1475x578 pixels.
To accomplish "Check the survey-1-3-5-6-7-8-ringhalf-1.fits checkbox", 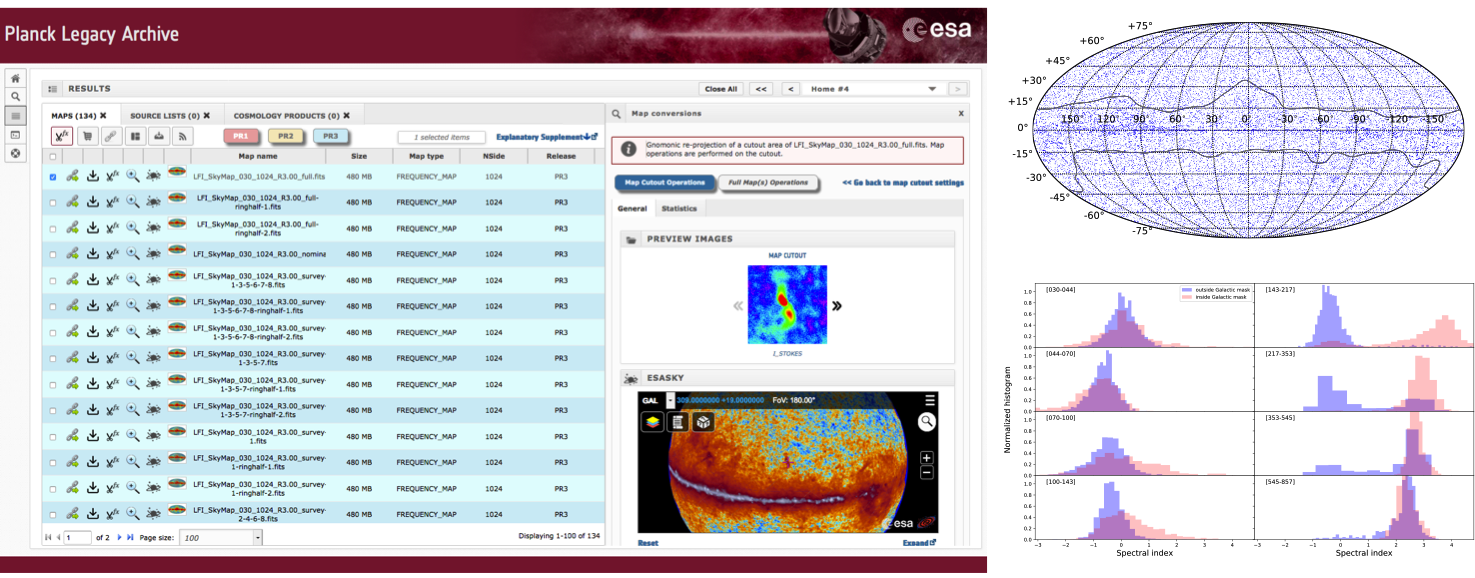I will click(x=52, y=307).
